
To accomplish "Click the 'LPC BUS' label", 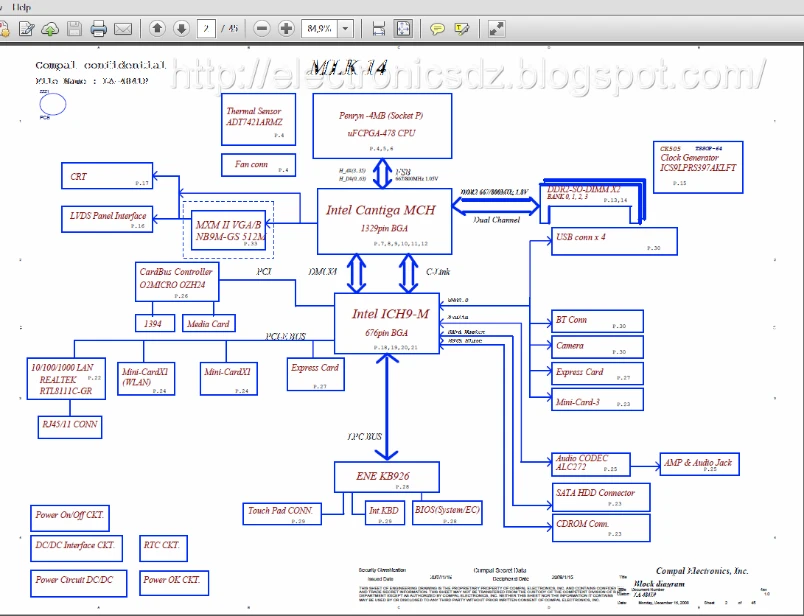I will (x=364, y=436).
